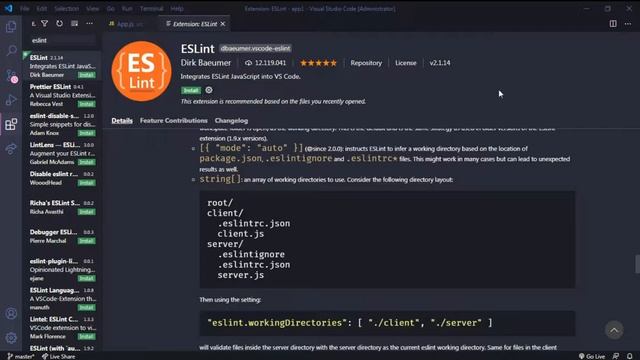Open the Source Control view

pos(11,76)
